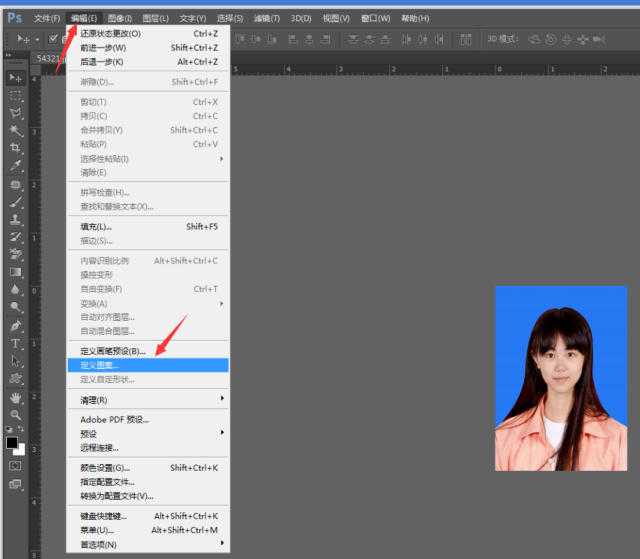Select the Magic Wand tool
Image resolution: width=640 pixels, height=559 pixels.
[x=16, y=131]
